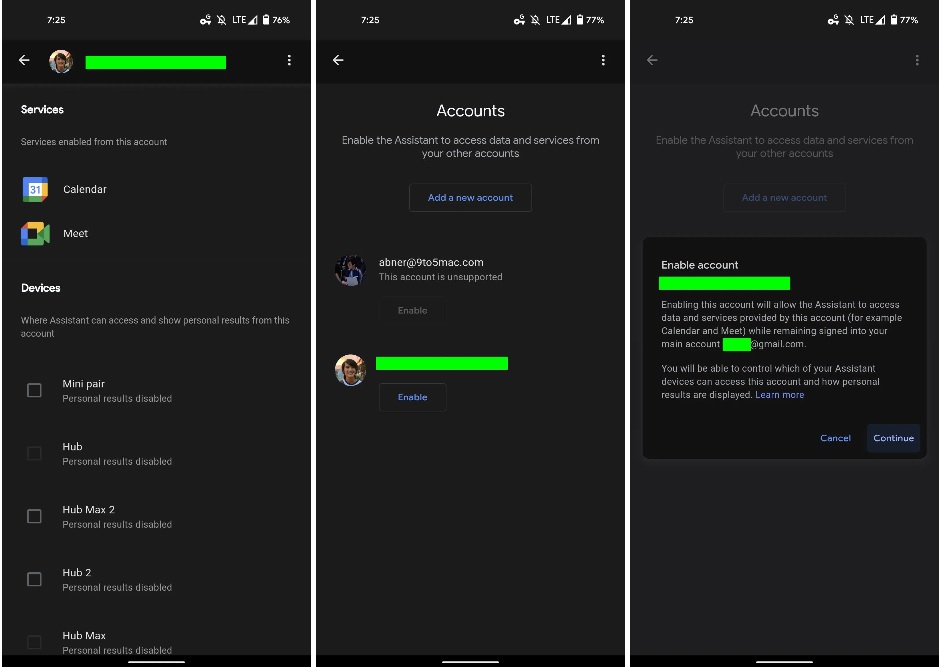The height and width of the screenshot is (667, 939).
Task: Tap Enable for the second account
Action: 412,397
